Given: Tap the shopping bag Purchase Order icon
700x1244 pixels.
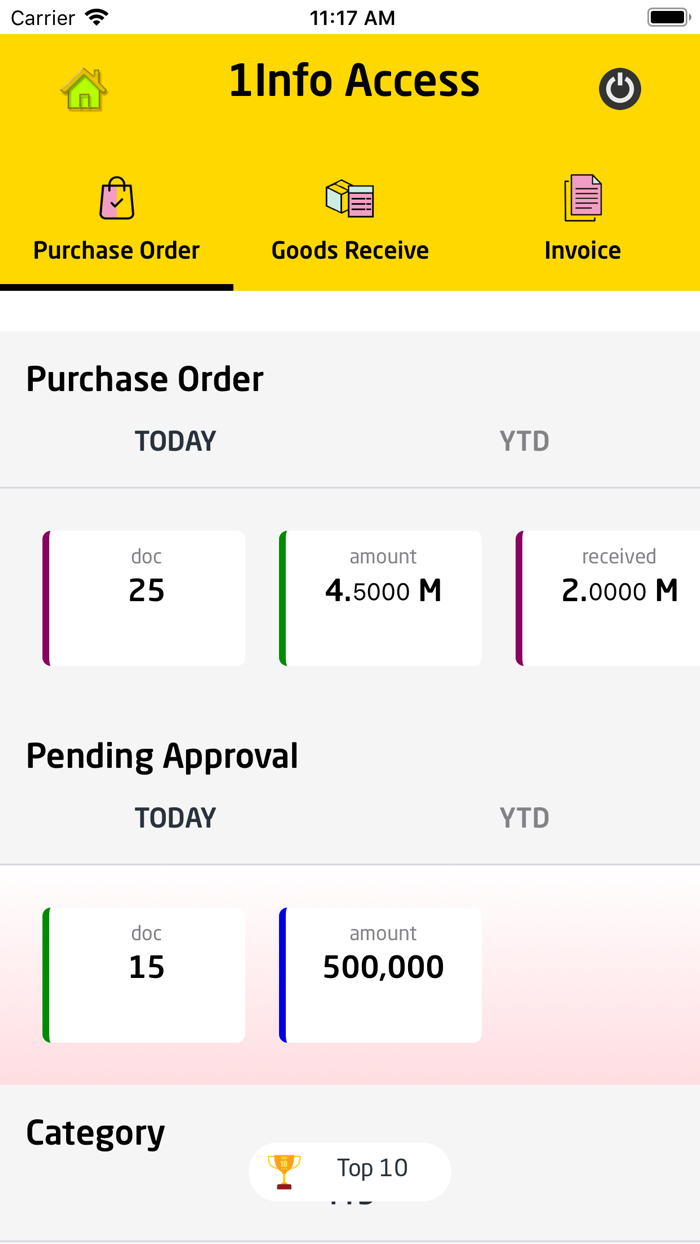Looking at the screenshot, I should [117, 198].
